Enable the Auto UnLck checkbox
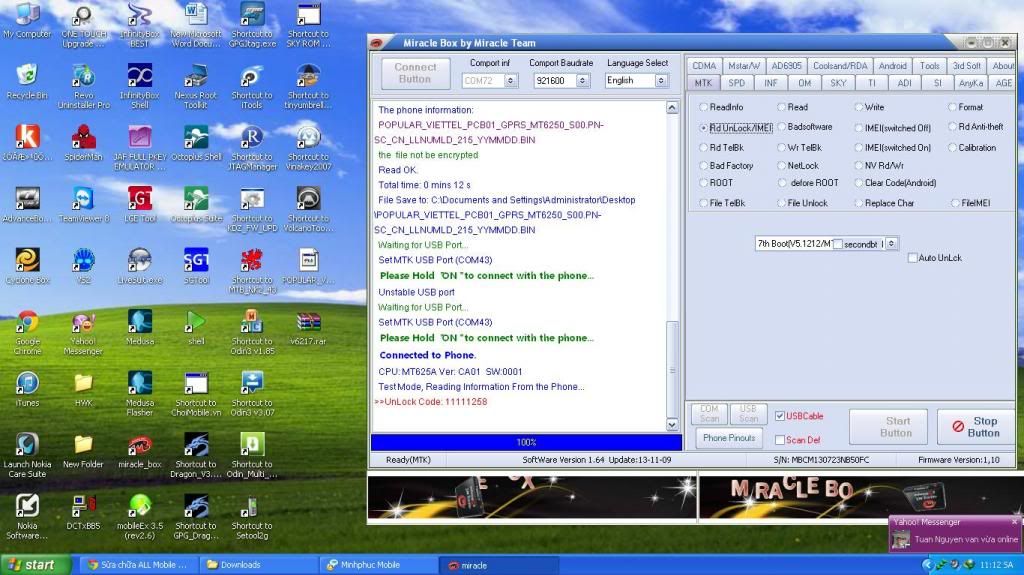This screenshot has width=1024, height=575. pyautogui.click(x=913, y=258)
